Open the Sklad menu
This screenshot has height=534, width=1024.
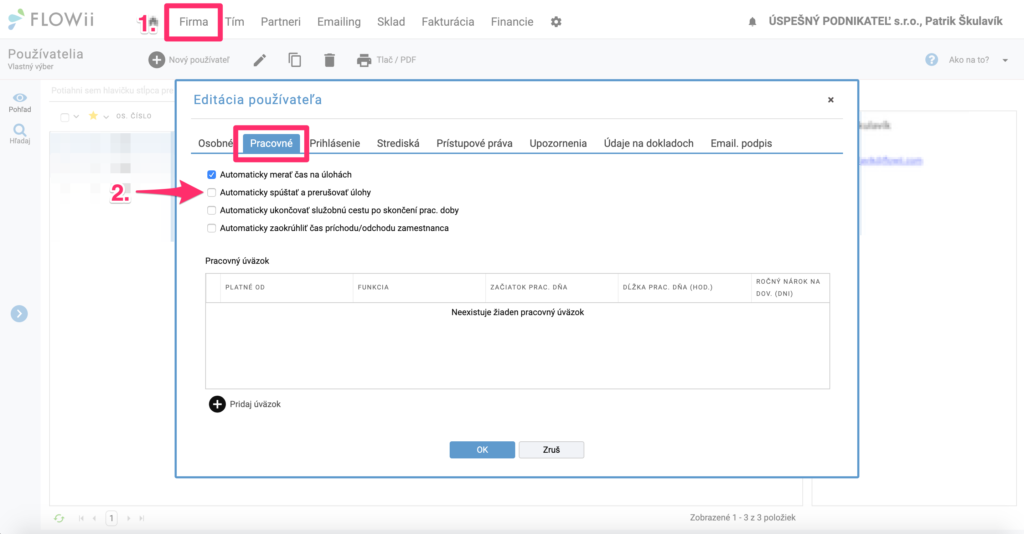tap(391, 22)
